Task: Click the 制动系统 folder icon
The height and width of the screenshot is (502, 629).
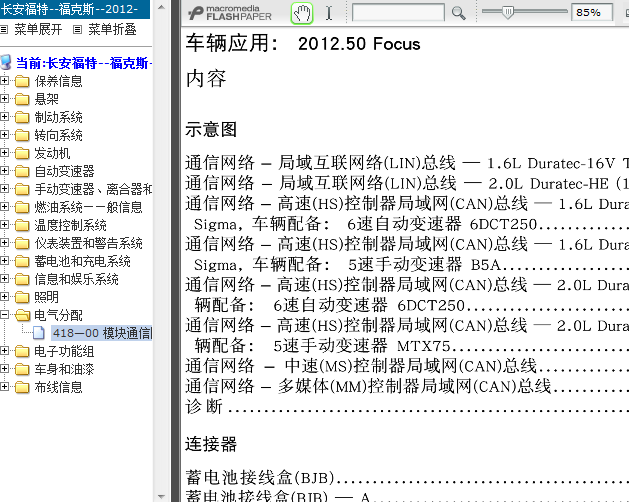Action: coord(22,117)
